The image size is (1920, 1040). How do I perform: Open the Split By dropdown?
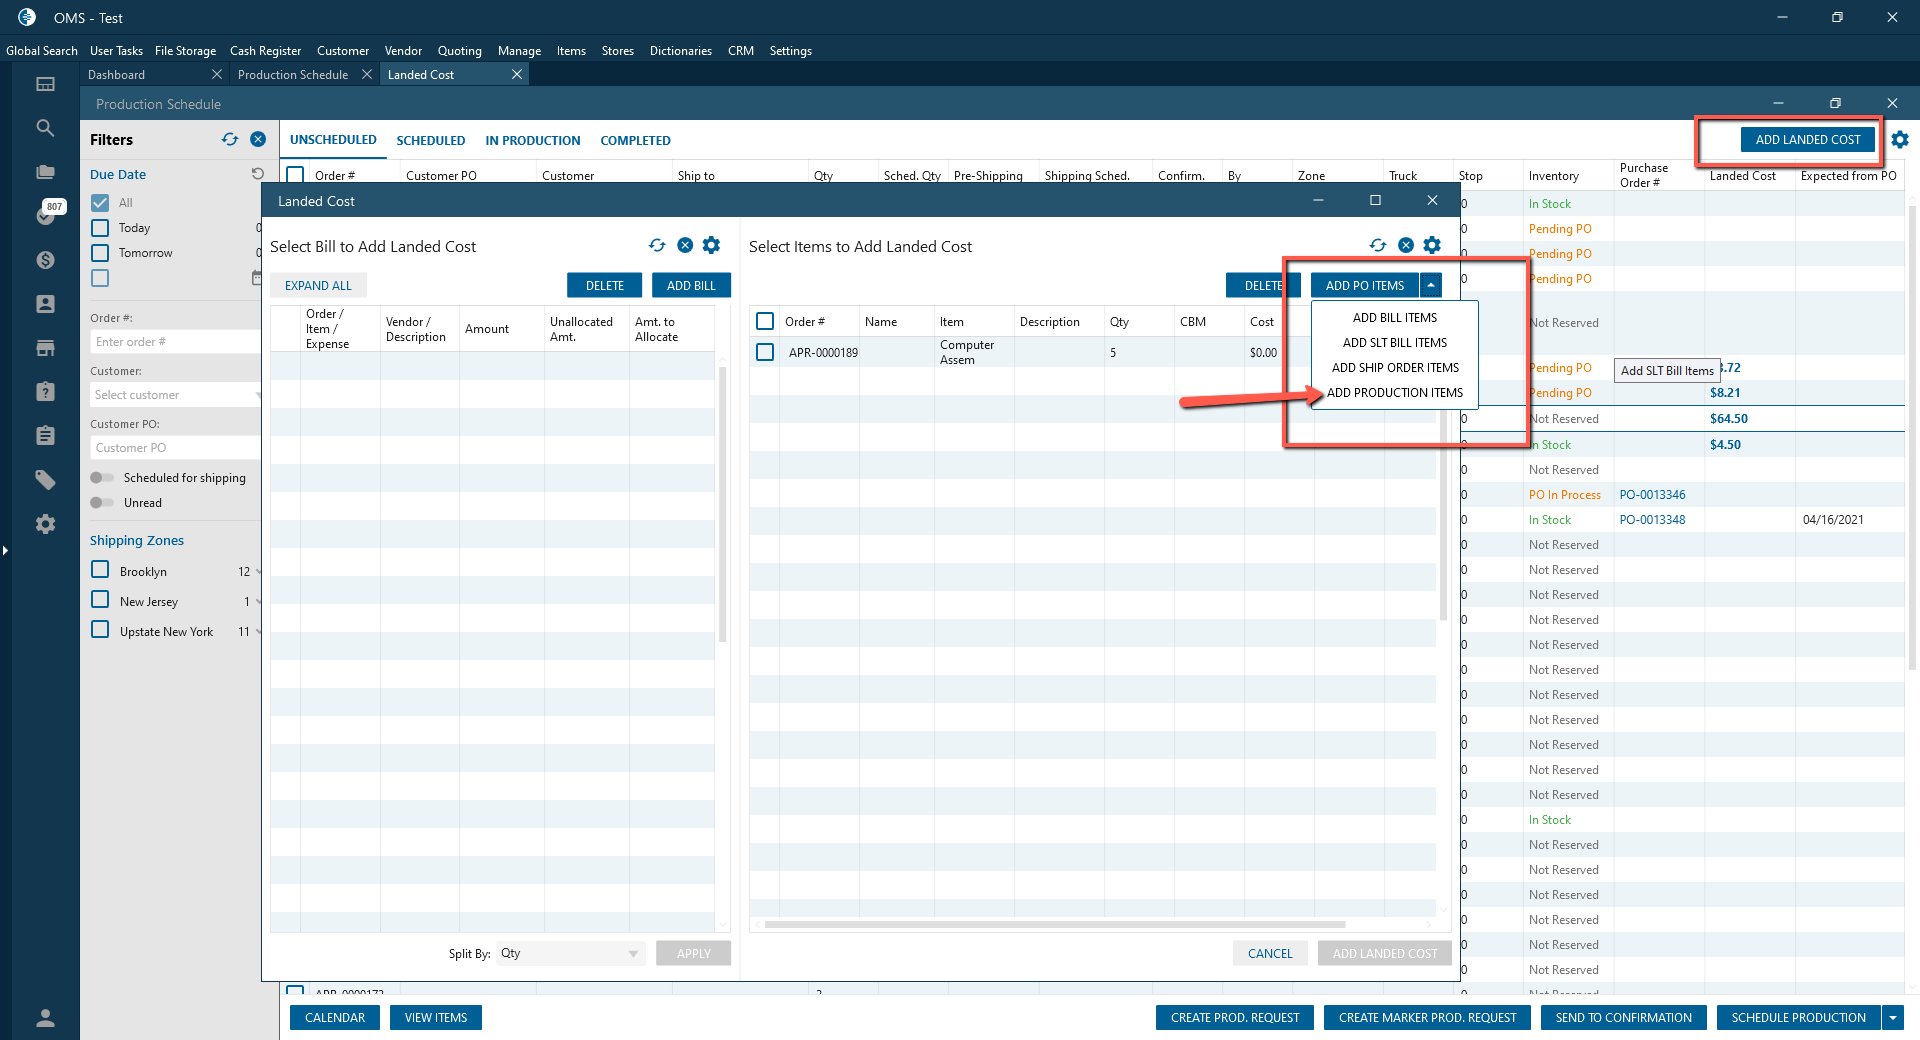(569, 954)
